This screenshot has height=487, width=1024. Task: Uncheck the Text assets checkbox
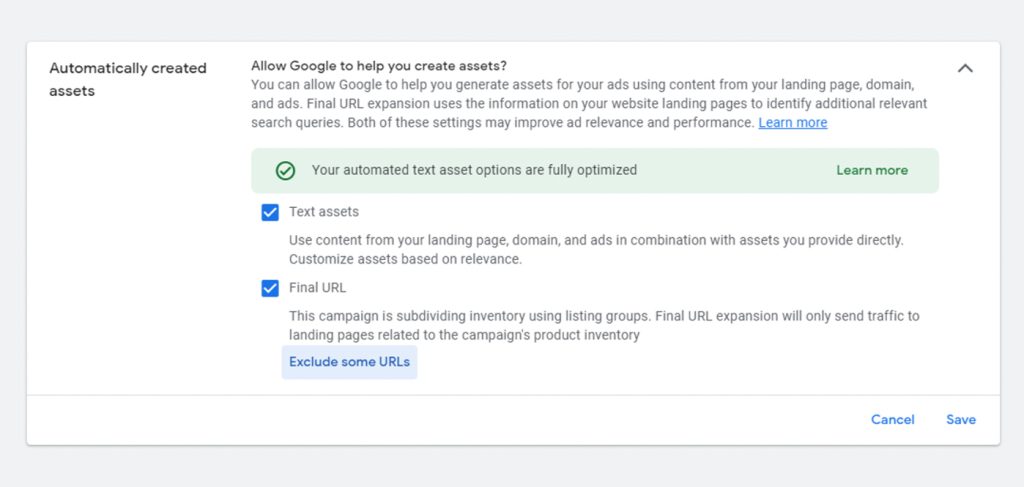[x=270, y=212]
